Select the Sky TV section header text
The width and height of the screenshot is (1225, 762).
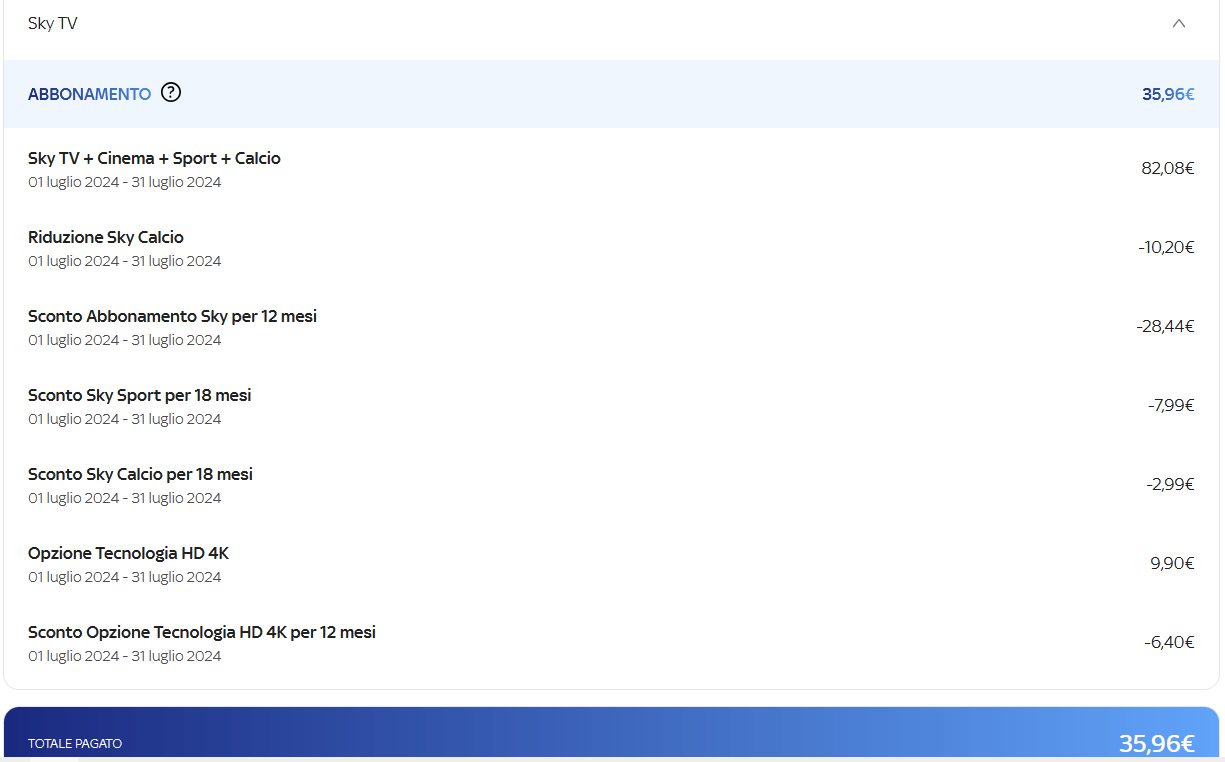pos(53,23)
